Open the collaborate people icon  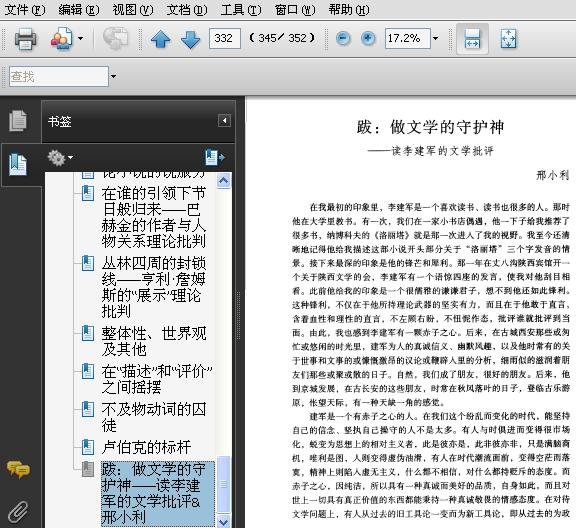(x=61, y=38)
